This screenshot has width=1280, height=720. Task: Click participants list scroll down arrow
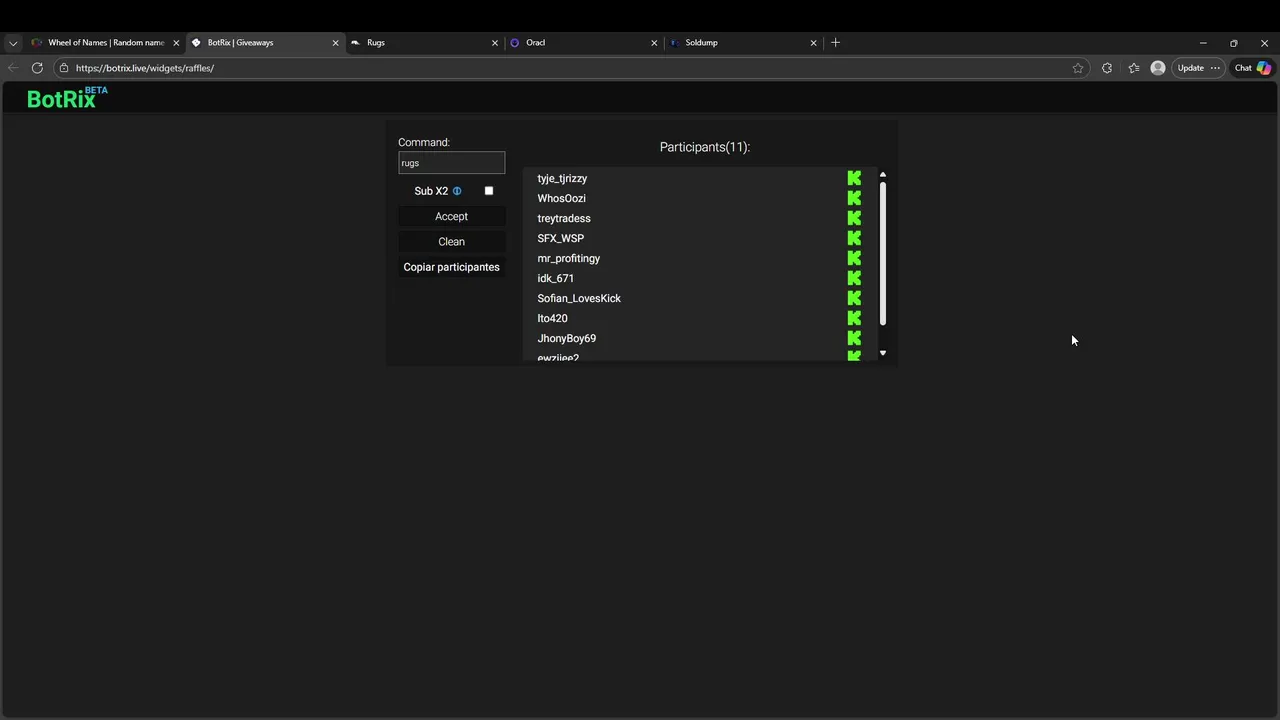pos(882,353)
